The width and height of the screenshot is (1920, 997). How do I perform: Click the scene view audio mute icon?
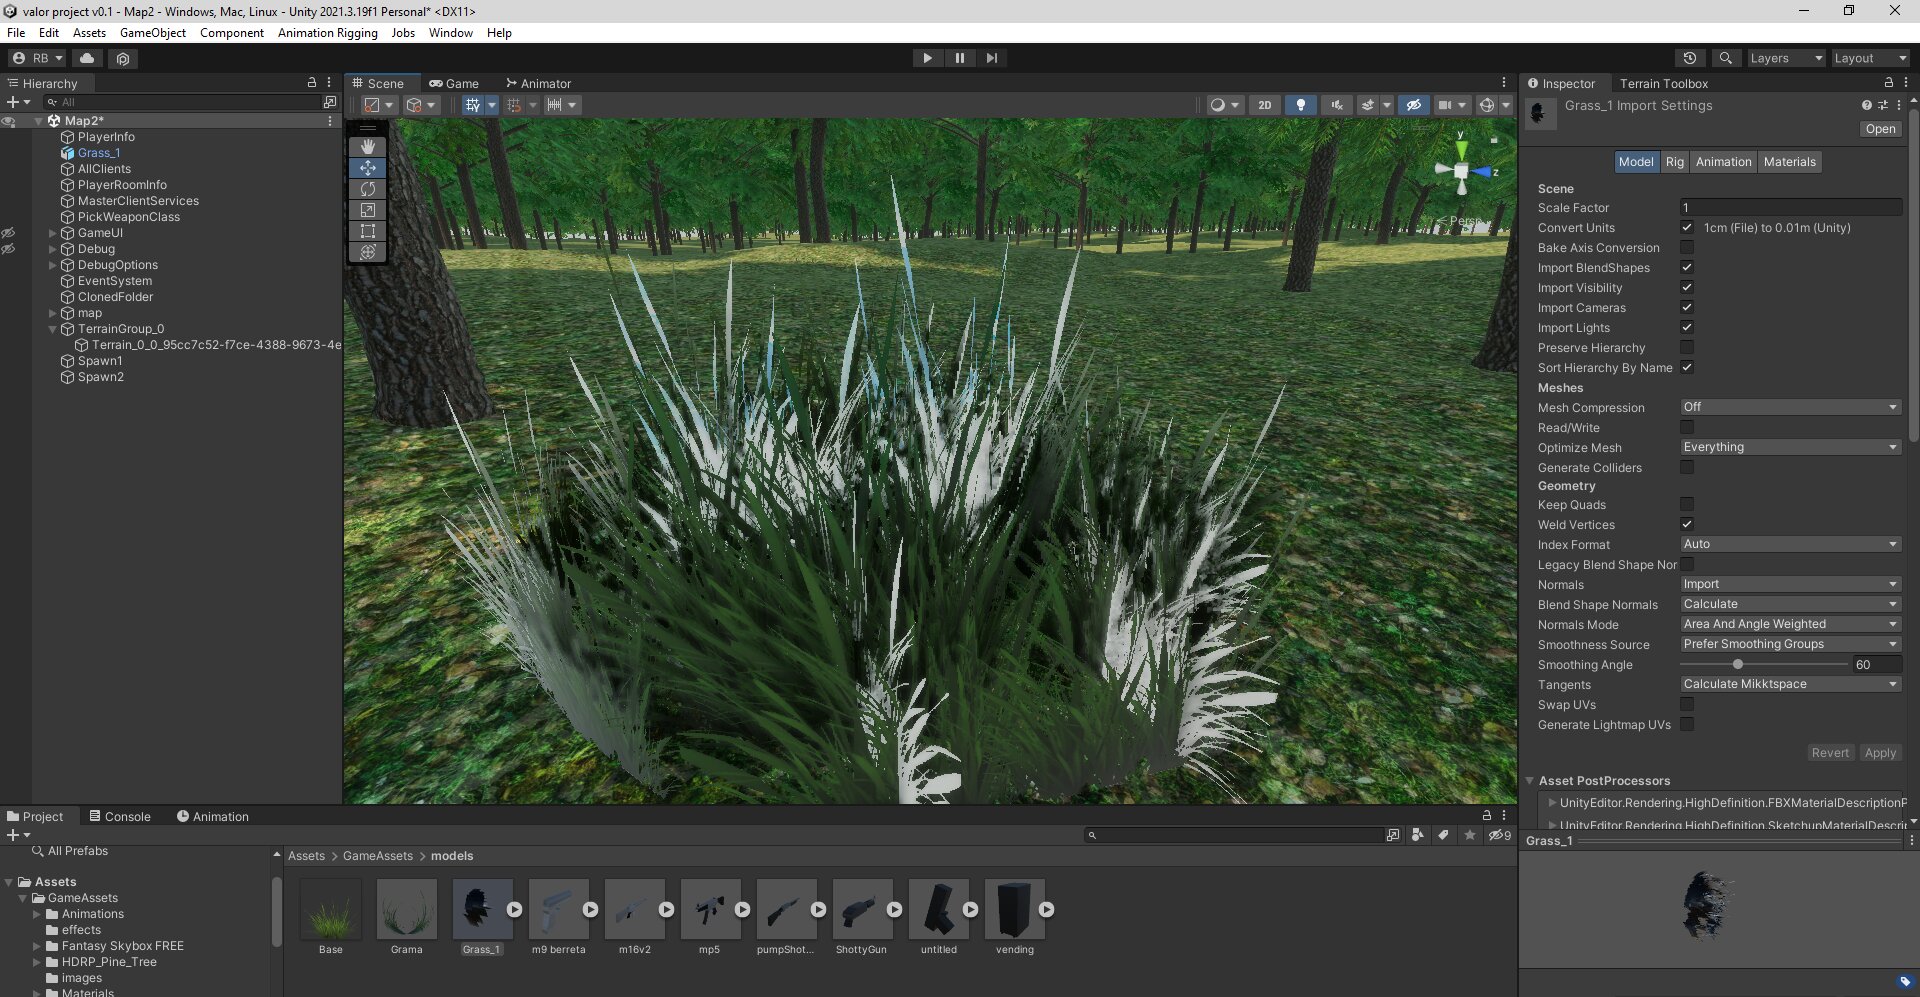[x=1337, y=105]
